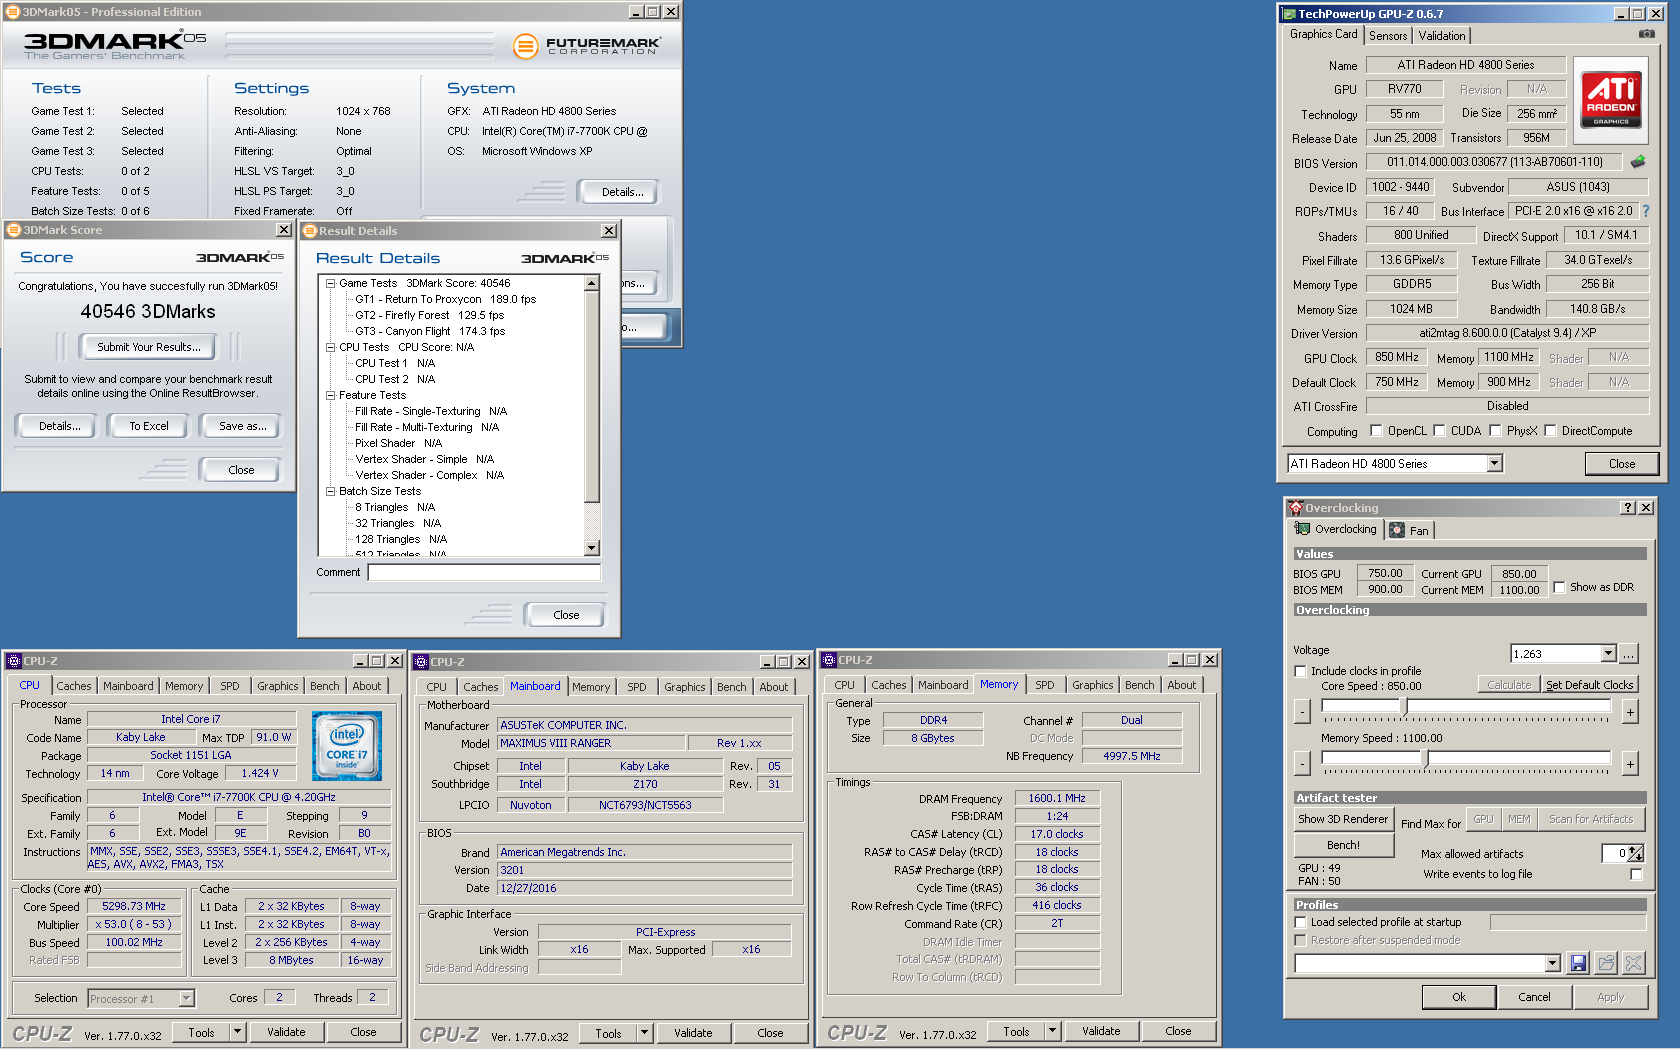Enable Write events to log file
Image resolution: width=1680 pixels, height=1050 pixels.
(1636, 874)
